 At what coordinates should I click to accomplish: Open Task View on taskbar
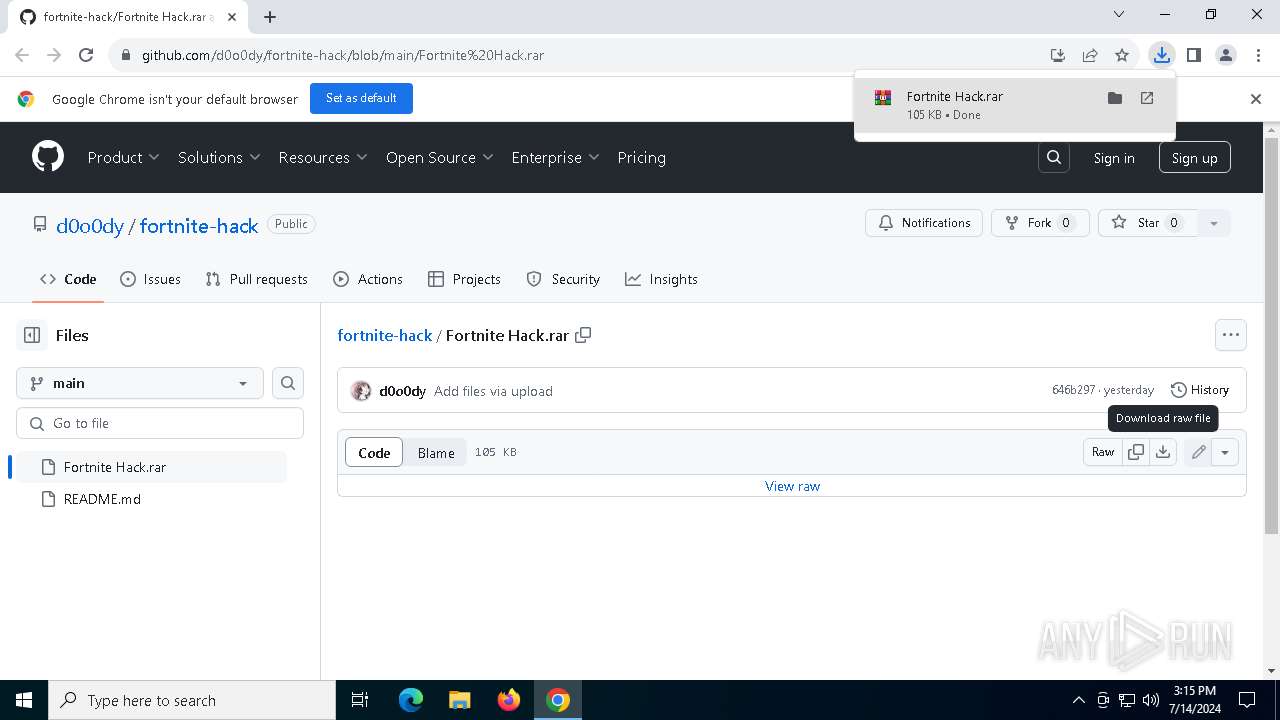pyautogui.click(x=360, y=700)
